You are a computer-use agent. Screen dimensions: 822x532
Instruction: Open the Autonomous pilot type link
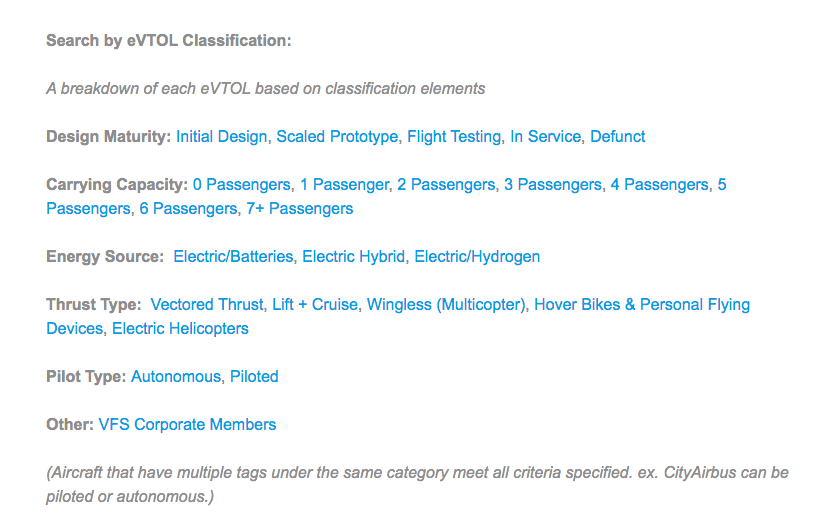click(x=175, y=377)
